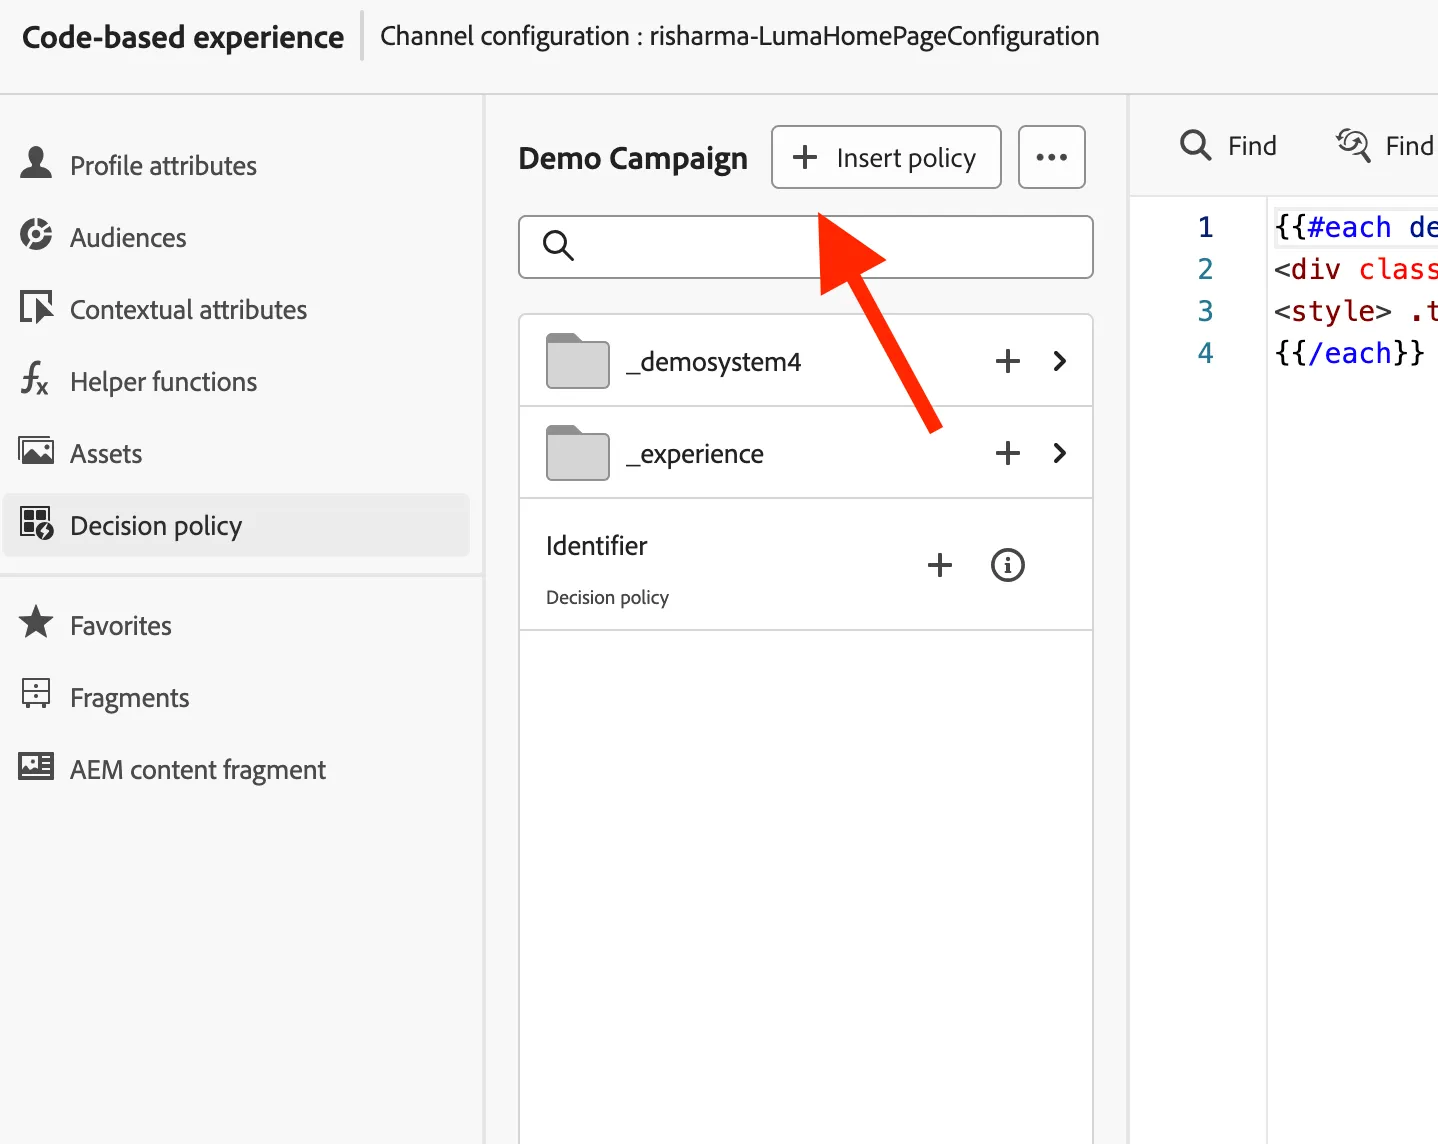
Task: Click the AEM content fragment icon
Action: pyautogui.click(x=36, y=767)
